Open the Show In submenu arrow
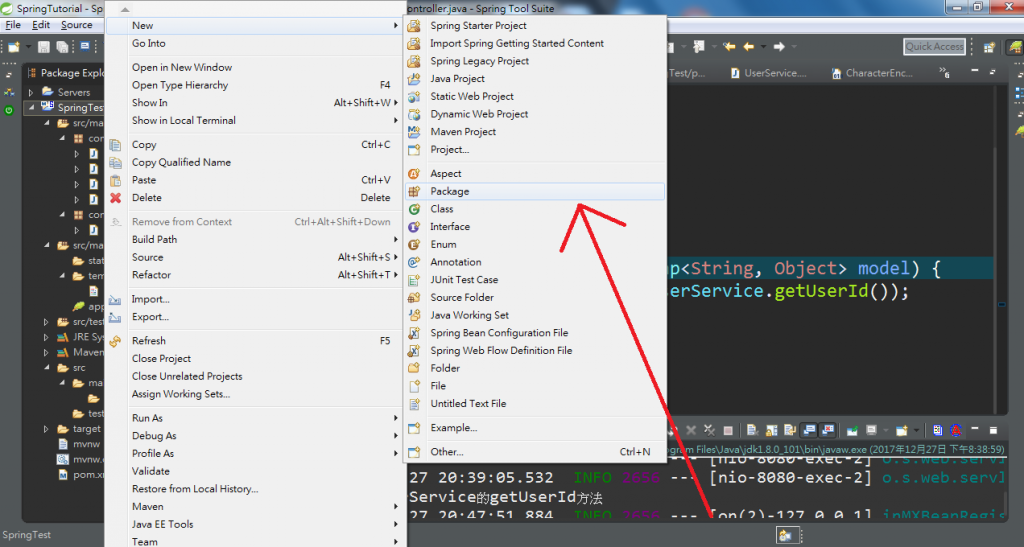The height and width of the screenshot is (547, 1024). (x=396, y=102)
